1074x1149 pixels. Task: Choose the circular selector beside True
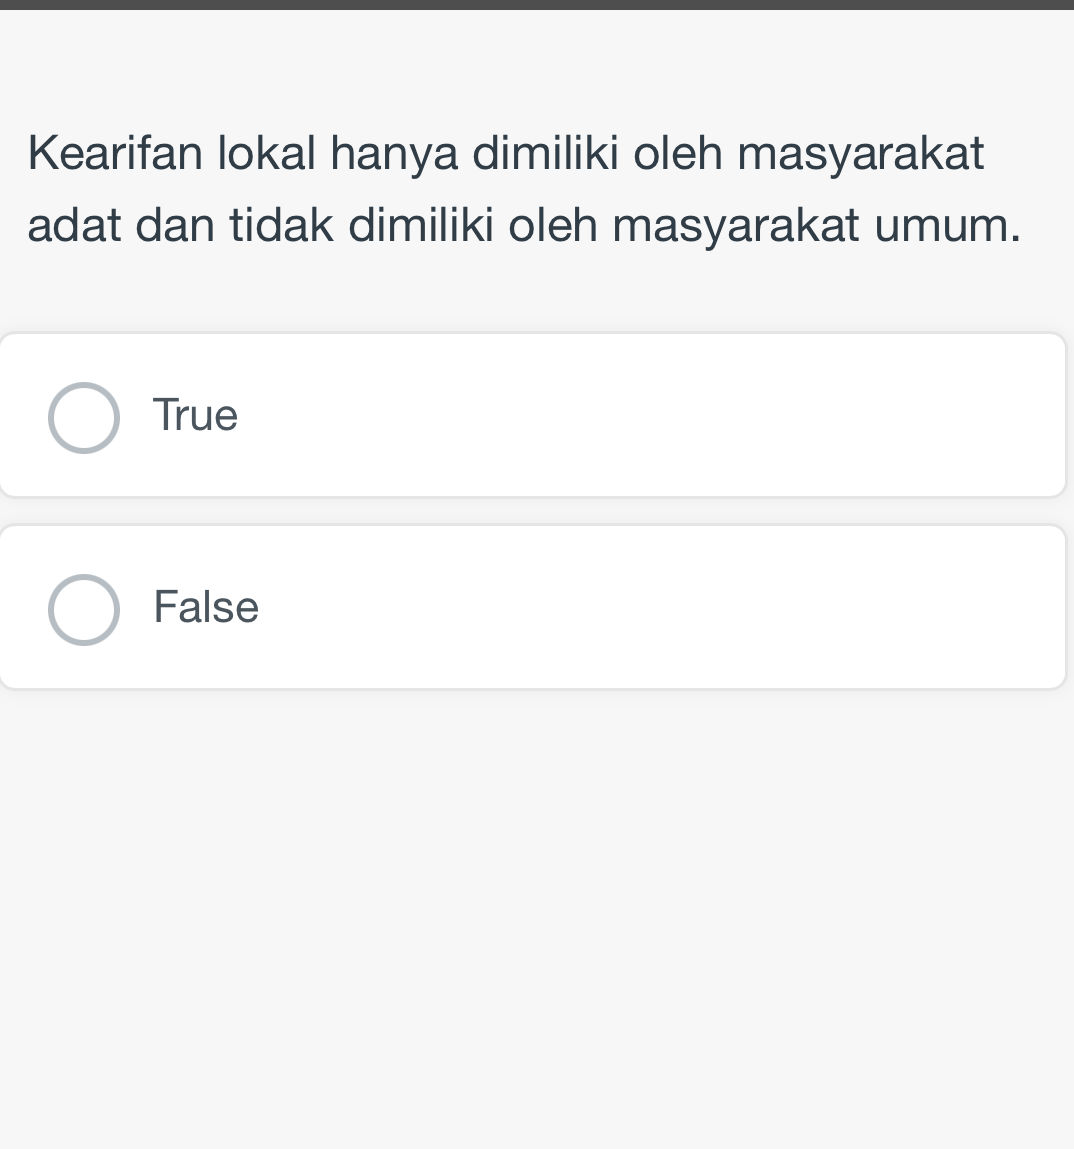84,417
